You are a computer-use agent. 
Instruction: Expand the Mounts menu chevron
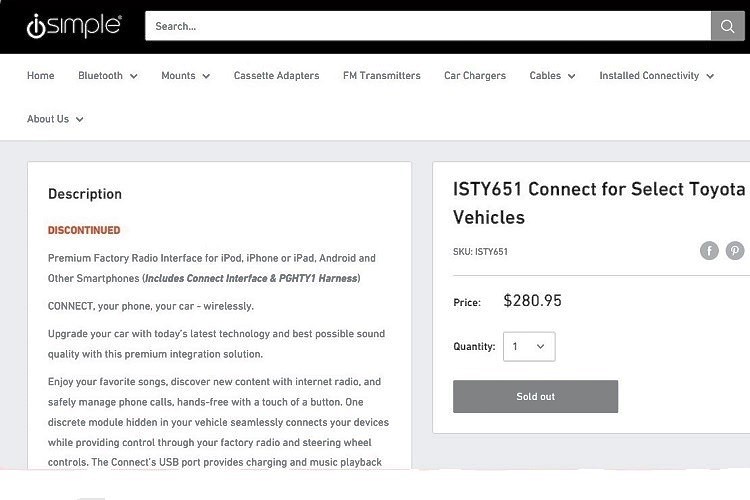206,76
